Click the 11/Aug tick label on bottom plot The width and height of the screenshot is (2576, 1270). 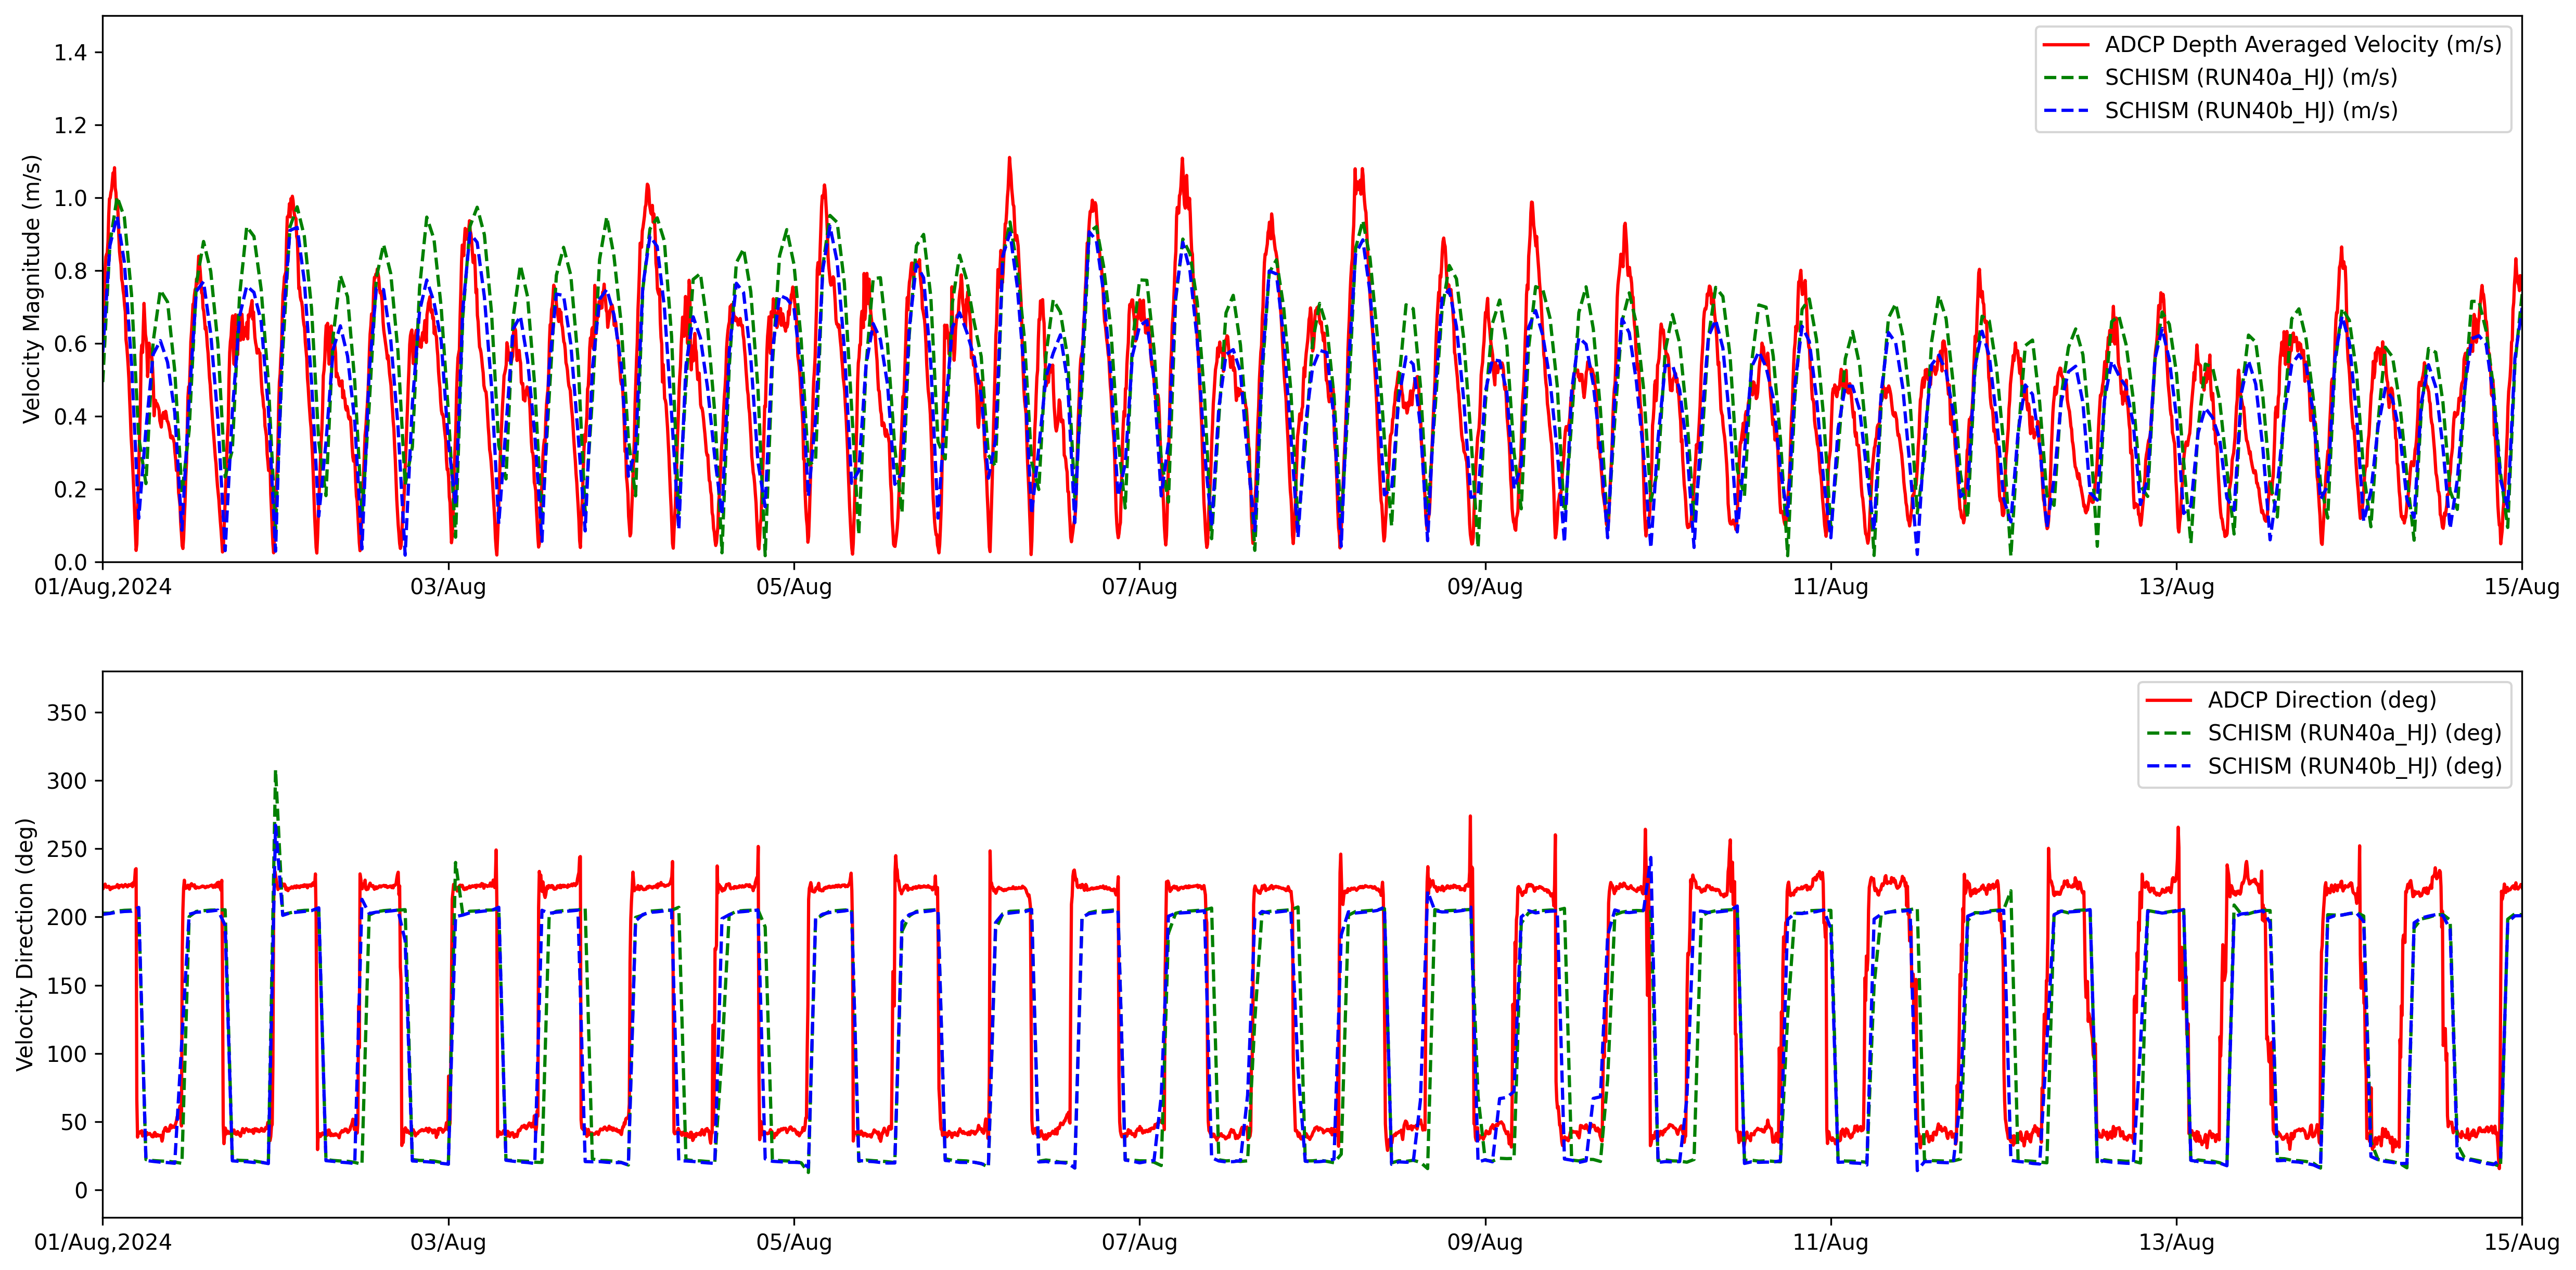pos(1830,1243)
